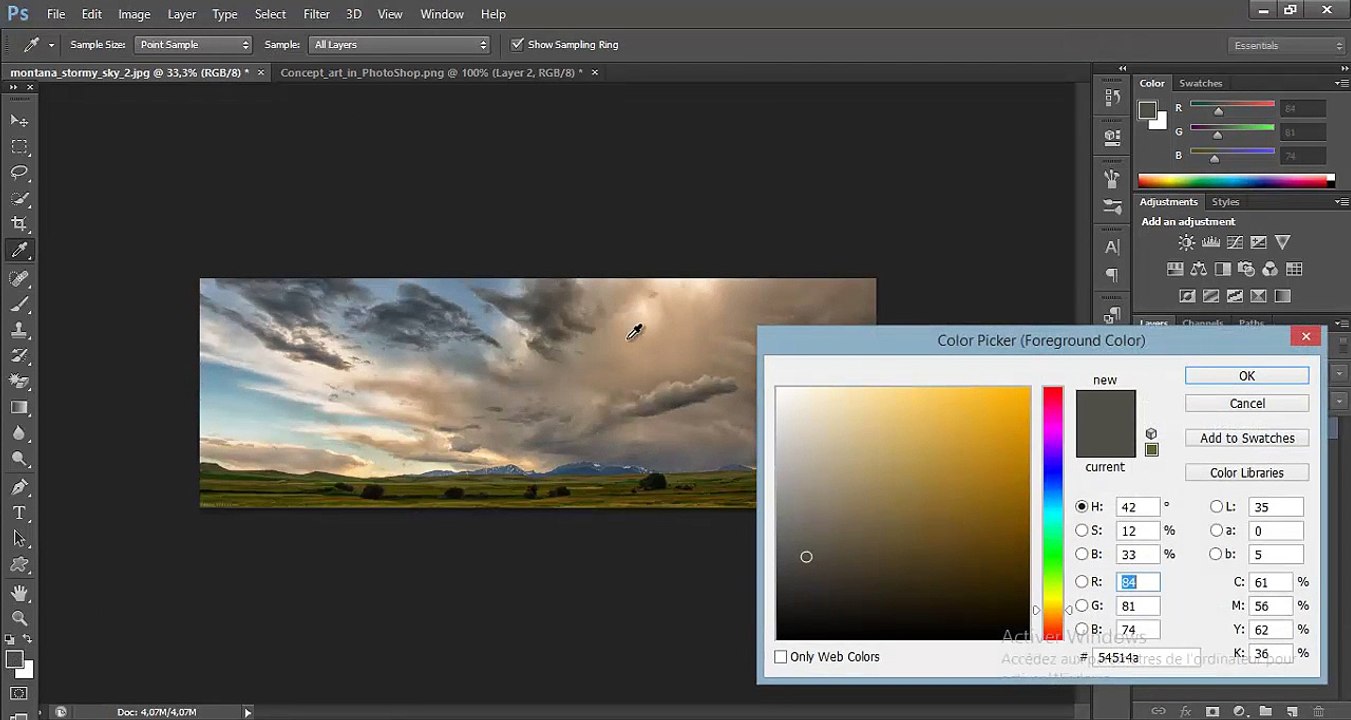Select the Horizontal Type tool
This screenshot has width=1351, height=720.
pos(19,513)
